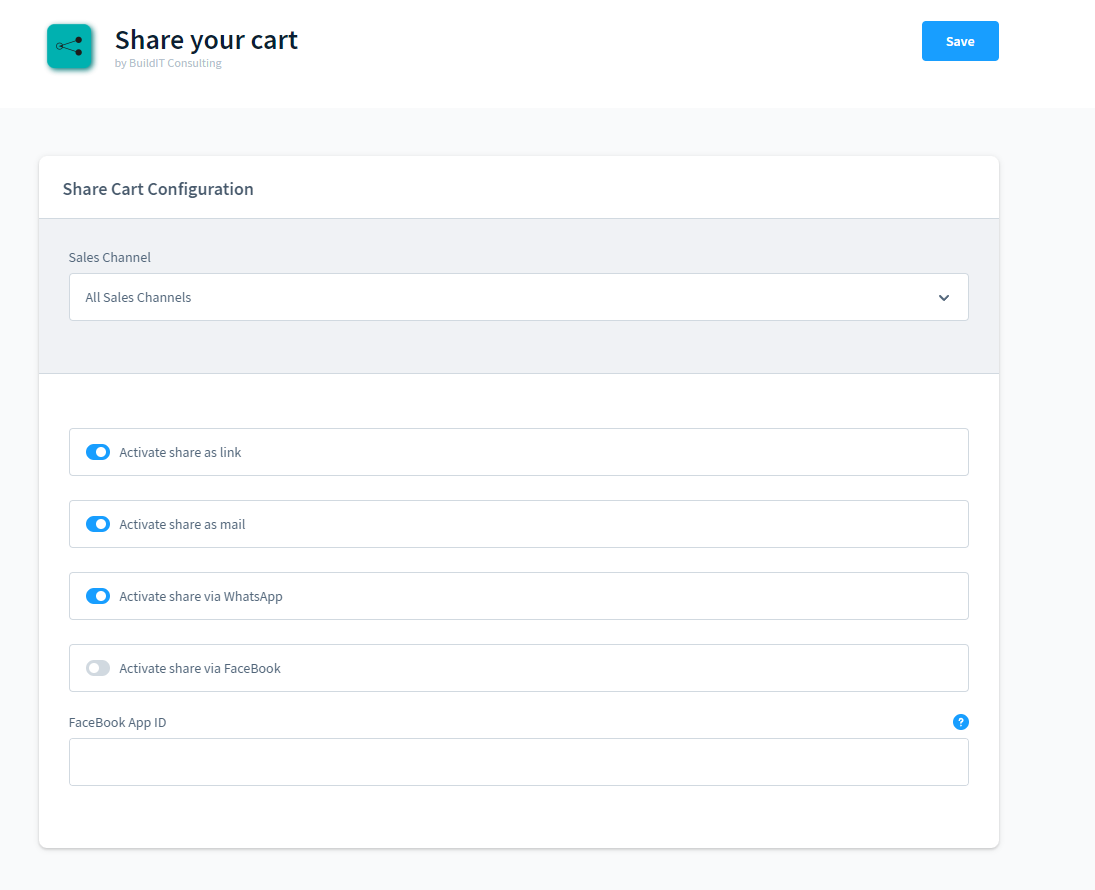Click the Share Cart Configuration card heading
Image resolution: width=1095 pixels, height=890 pixels.
click(x=158, y=189)
